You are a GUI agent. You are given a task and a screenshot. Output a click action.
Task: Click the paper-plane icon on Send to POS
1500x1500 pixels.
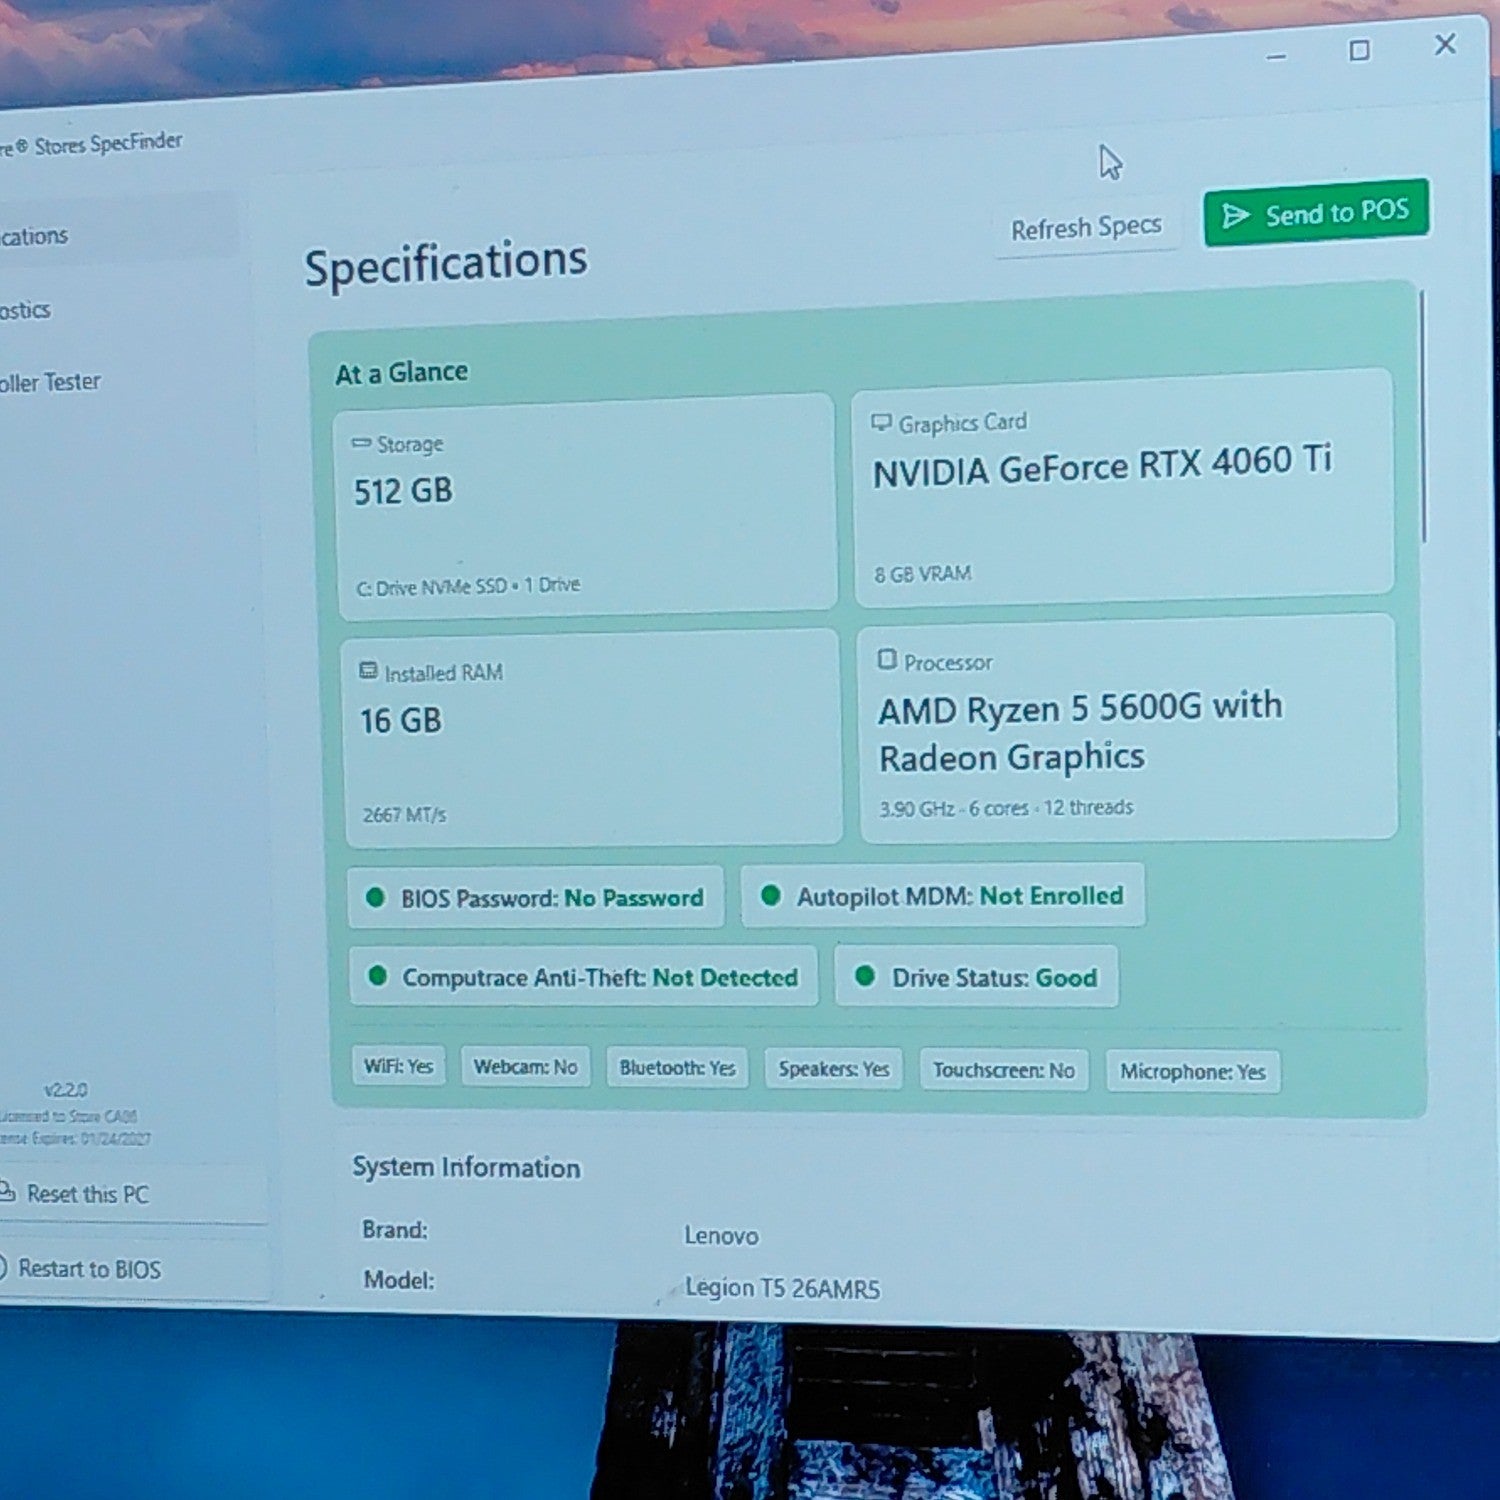coord(1236,216)
